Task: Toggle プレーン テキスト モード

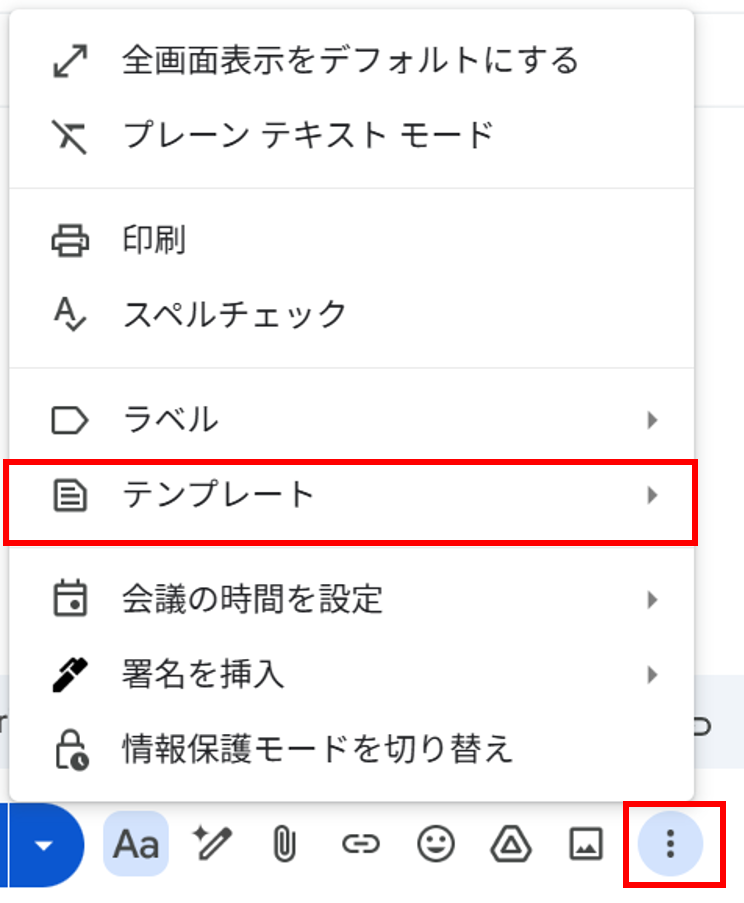Action: pos(351,136)
